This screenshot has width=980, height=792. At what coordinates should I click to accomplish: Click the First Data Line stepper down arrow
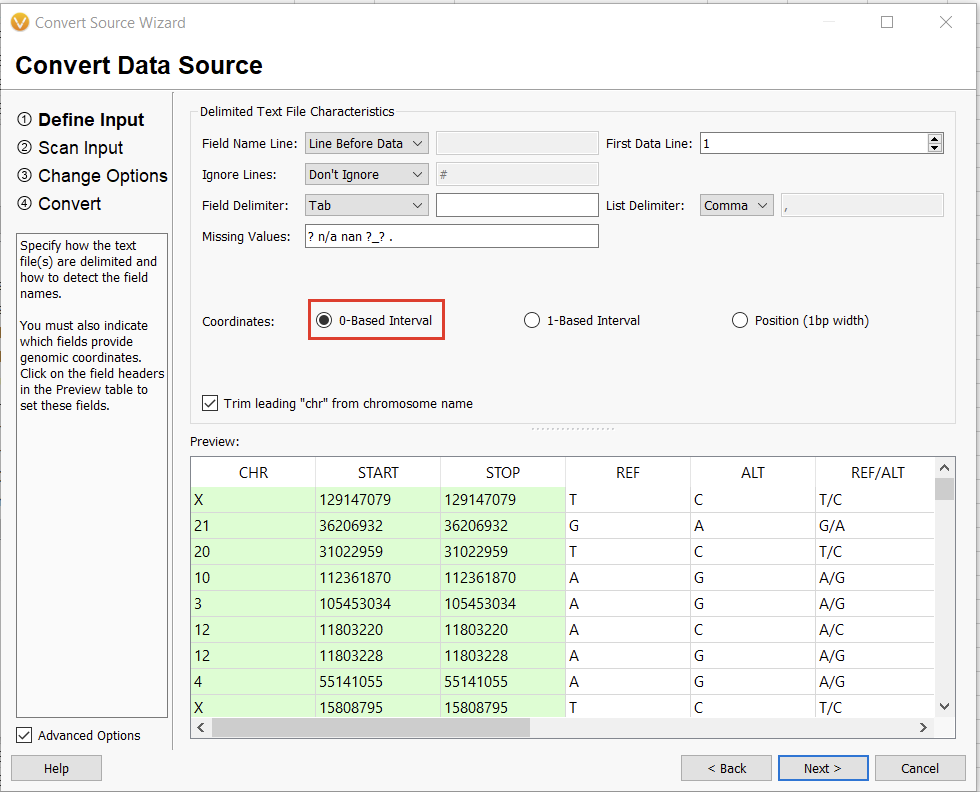pos(934,148)
